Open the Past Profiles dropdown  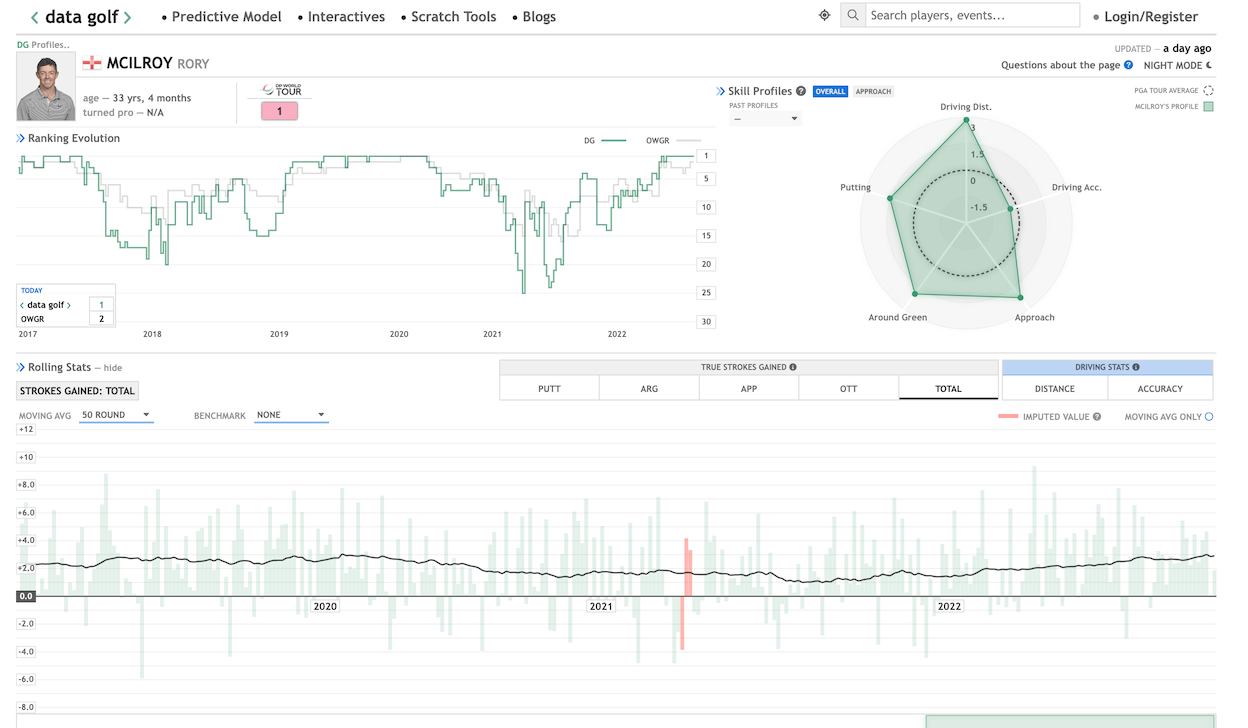point(766,118)
